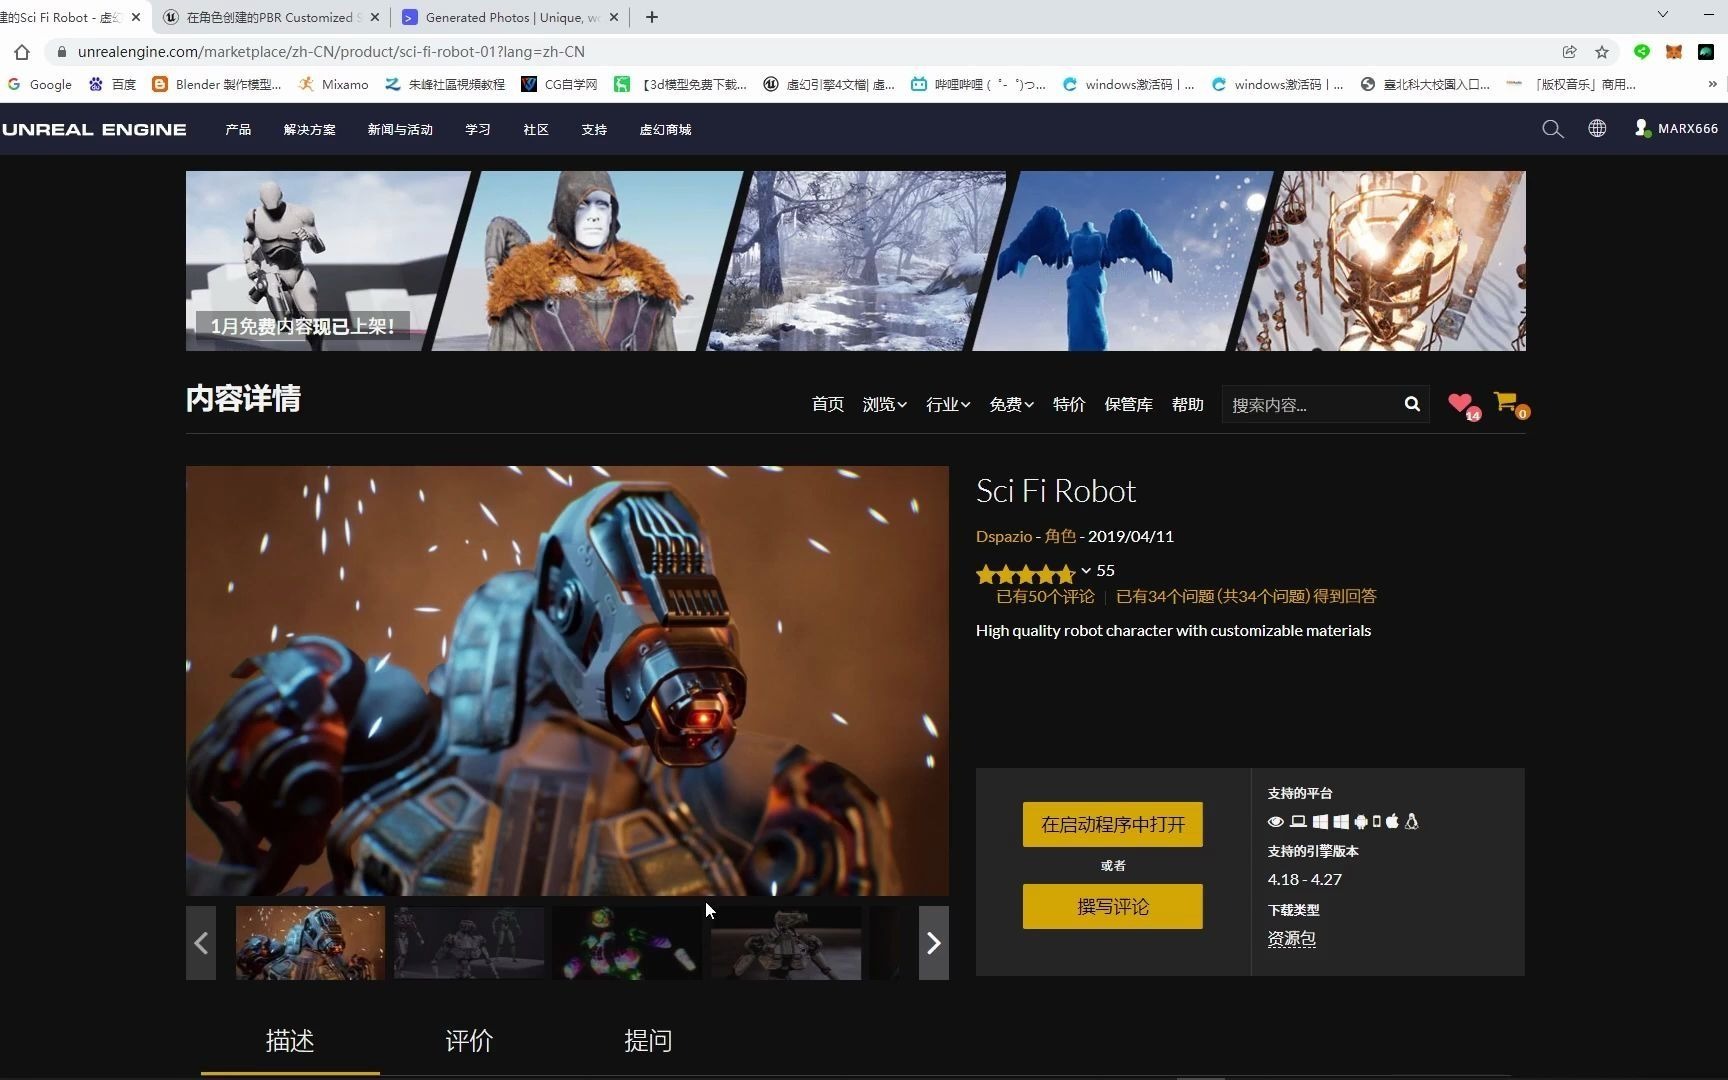The height and width of the screenshot is (1080, 1728).
Task: Open the 百度 bookmark
Action: 113,85
